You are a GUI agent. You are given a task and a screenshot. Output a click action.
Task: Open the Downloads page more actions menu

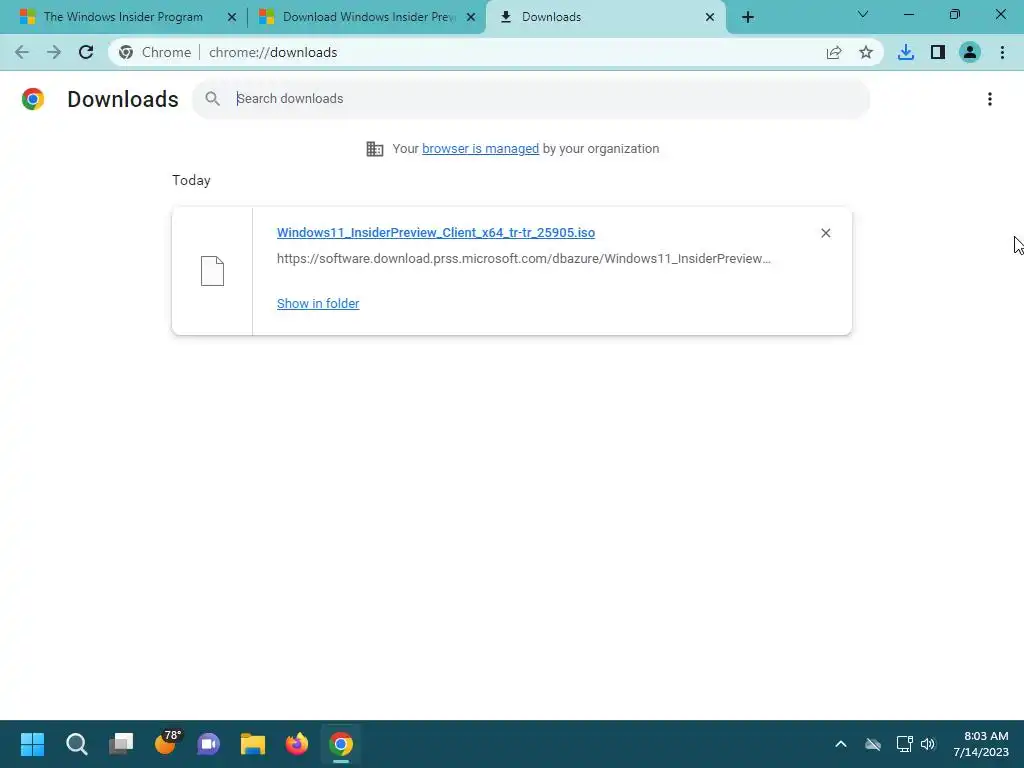click(990, 99)
